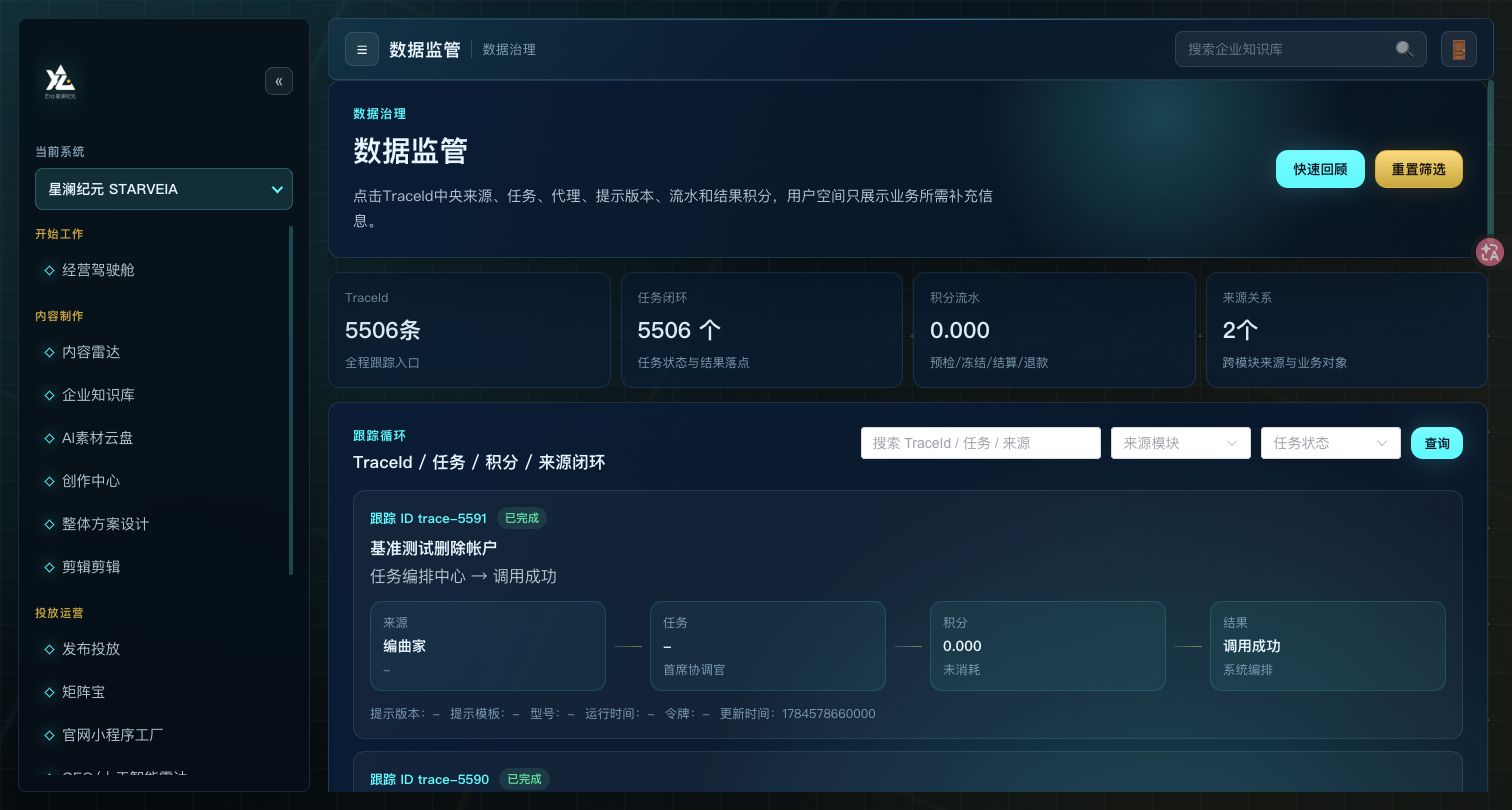Click the 结果 调用成功 step box
Viewport: 1512px width, 810px height.
click(x=1328, y=646)
